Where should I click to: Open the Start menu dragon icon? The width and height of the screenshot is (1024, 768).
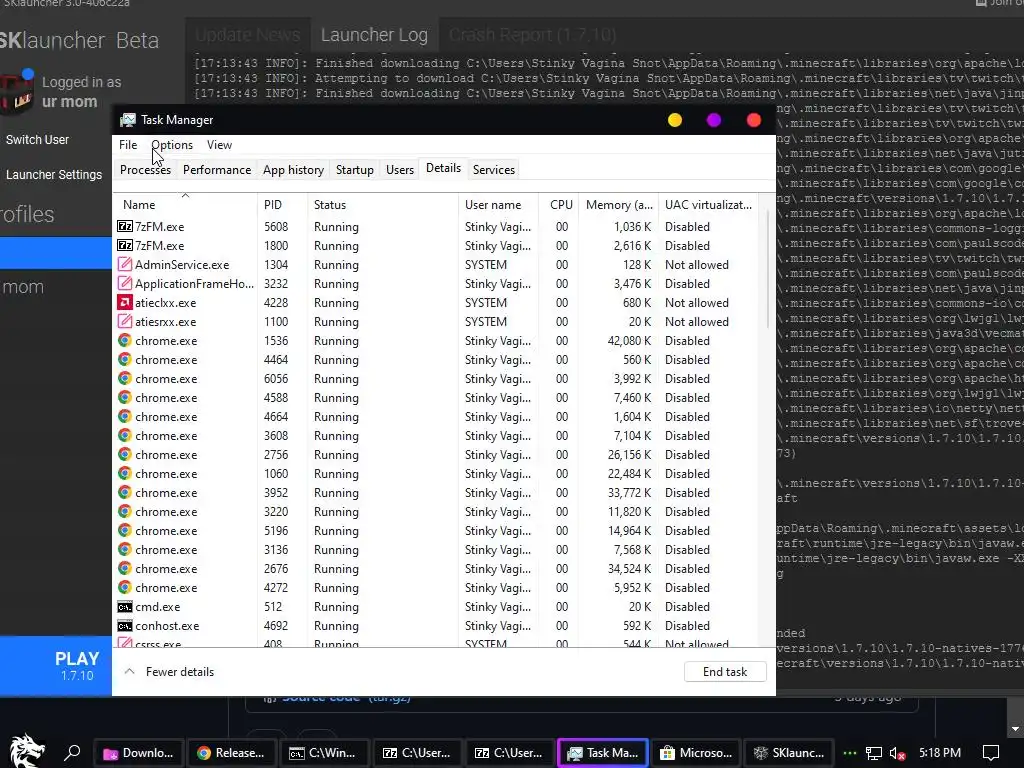(26, 750)
